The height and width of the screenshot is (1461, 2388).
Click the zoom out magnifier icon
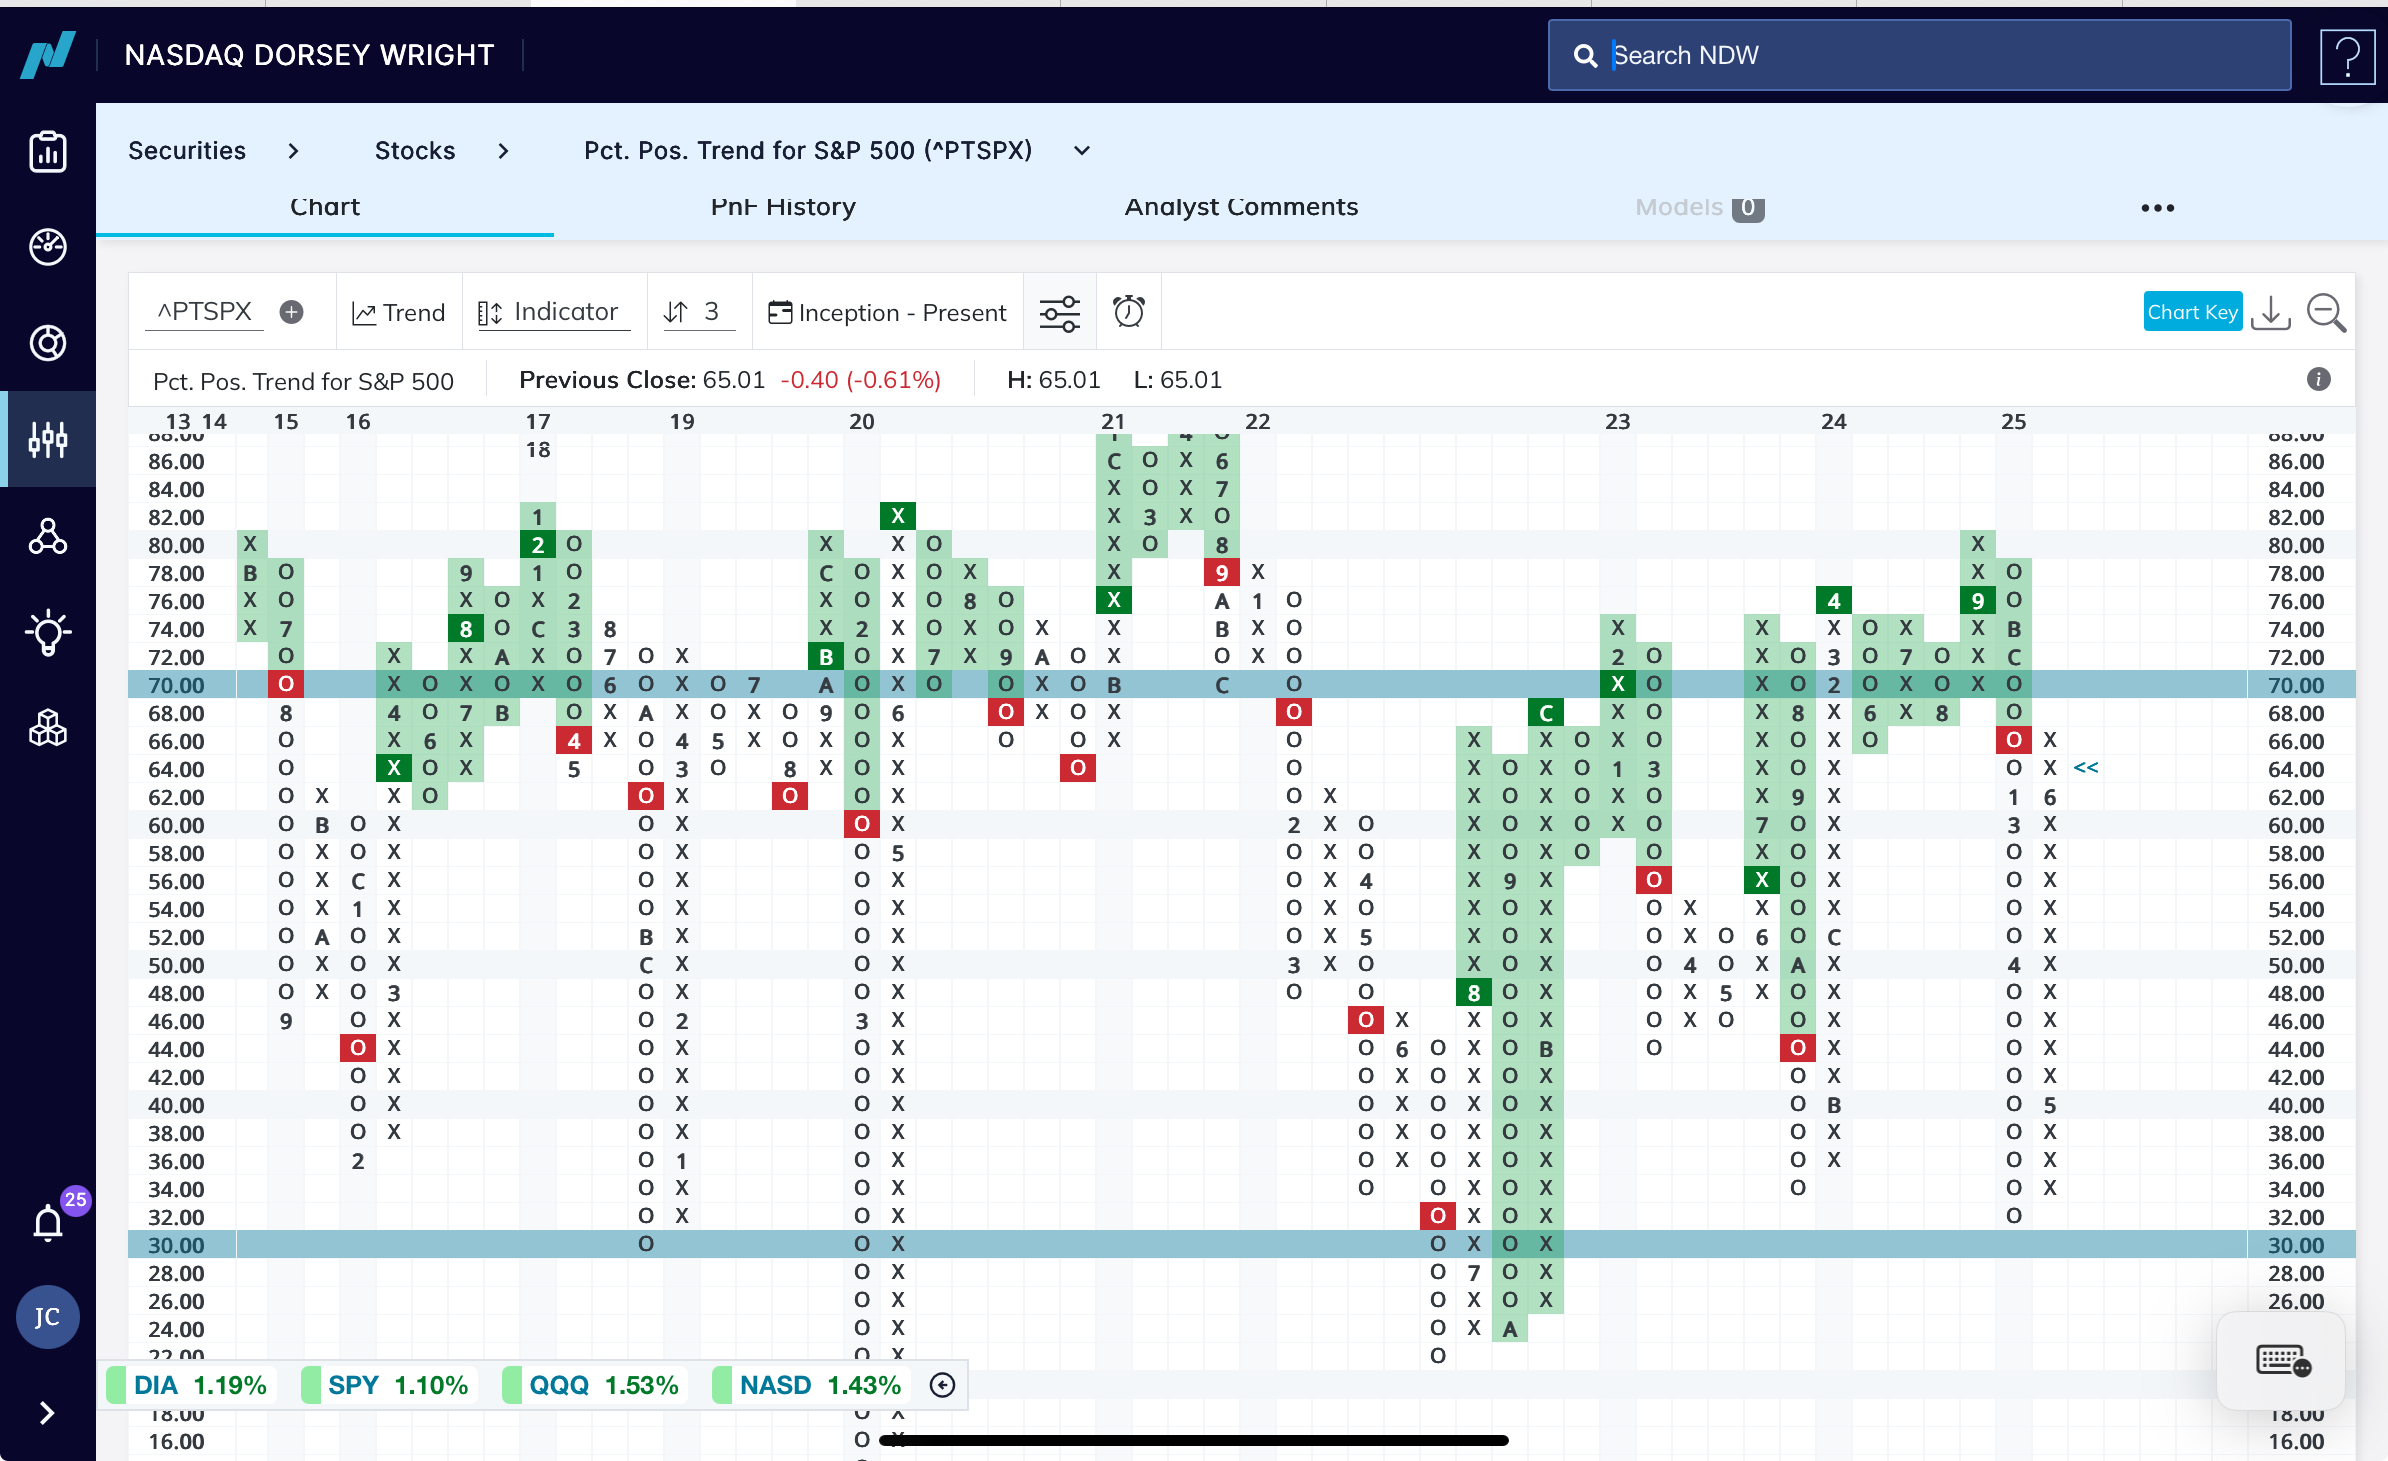click(x=2326, y=313)
